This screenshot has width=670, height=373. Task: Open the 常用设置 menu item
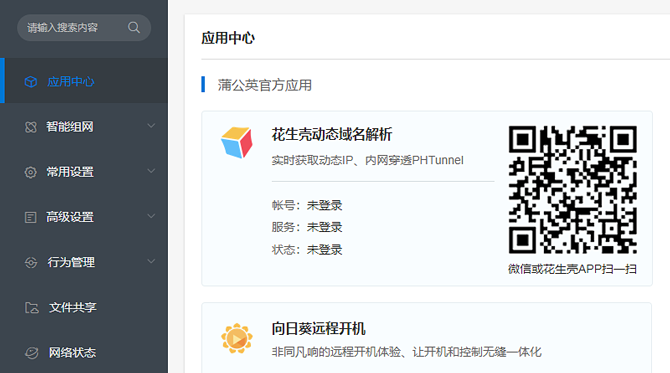[x=84, y=172]
